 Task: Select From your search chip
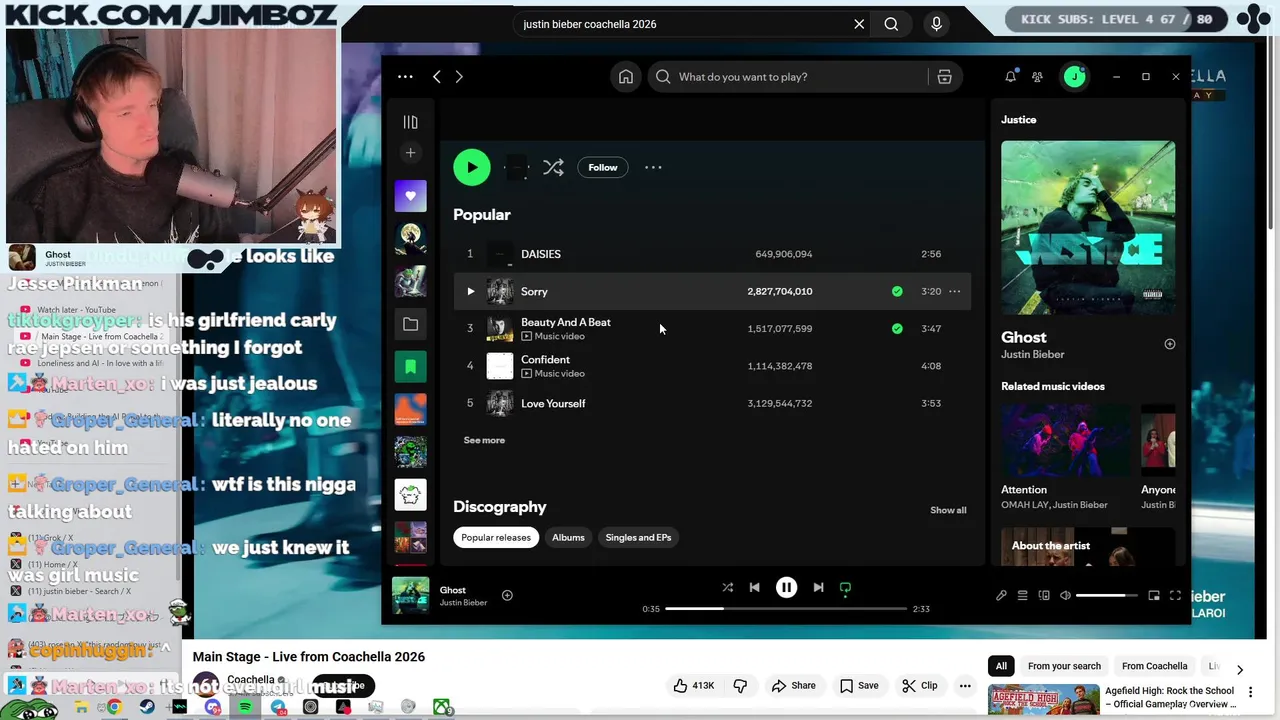(1064, 666)
